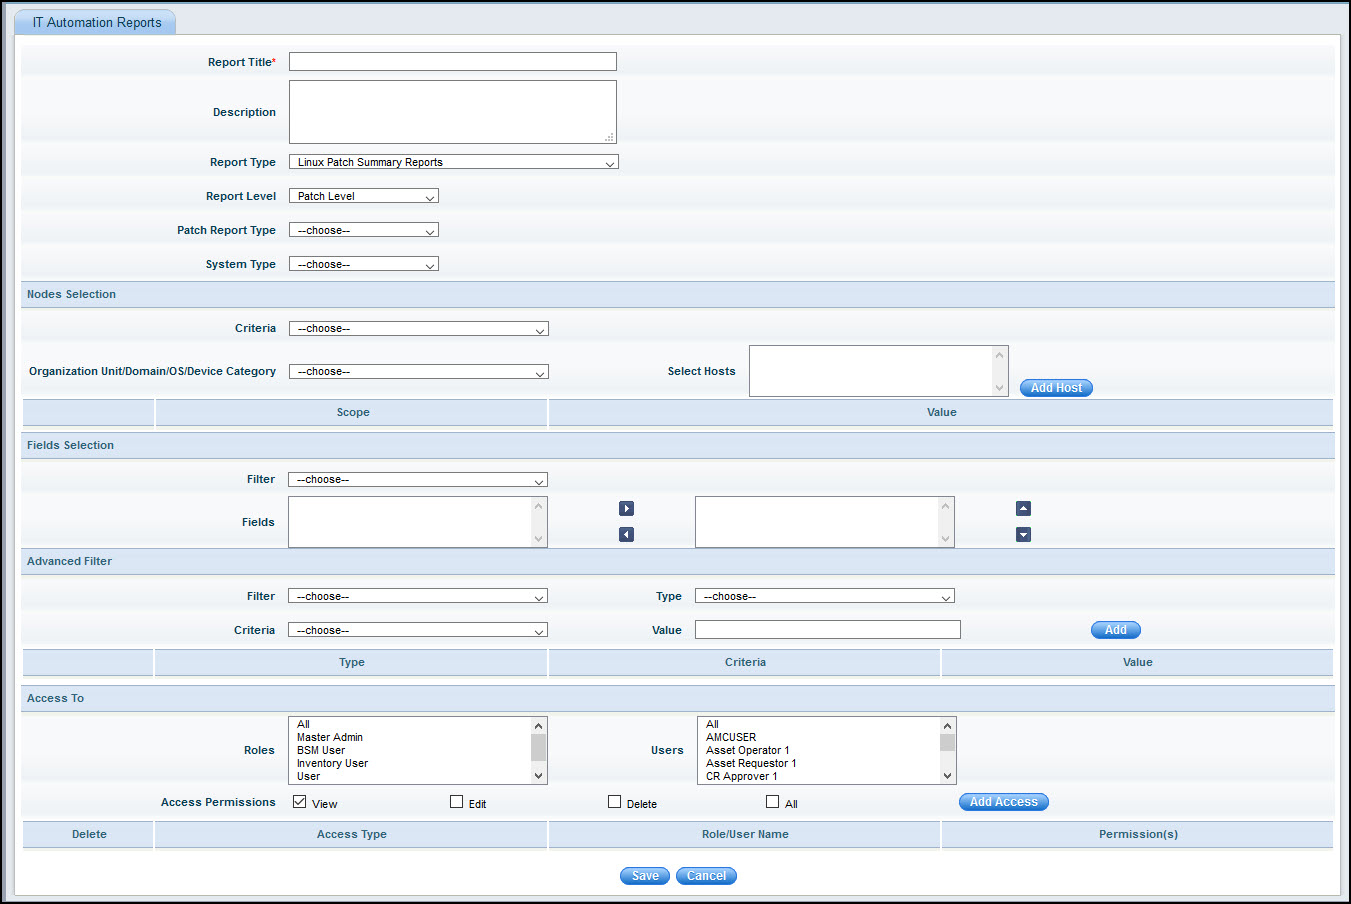Click the move-up arrow for selected fields
The height and width of the screenshot is (904, 1351).
pyautogui.click(x=1023, y=509)
